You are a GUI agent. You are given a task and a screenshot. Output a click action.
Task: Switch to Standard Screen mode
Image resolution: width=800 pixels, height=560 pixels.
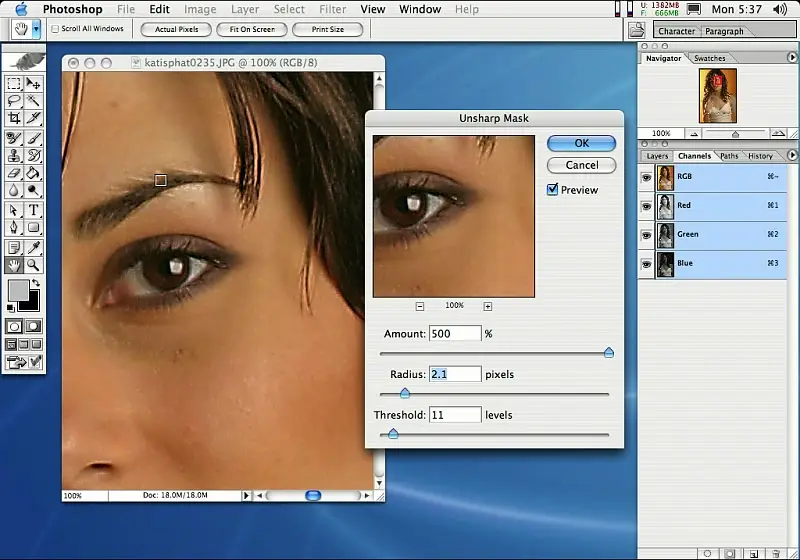tap(11, 345)
